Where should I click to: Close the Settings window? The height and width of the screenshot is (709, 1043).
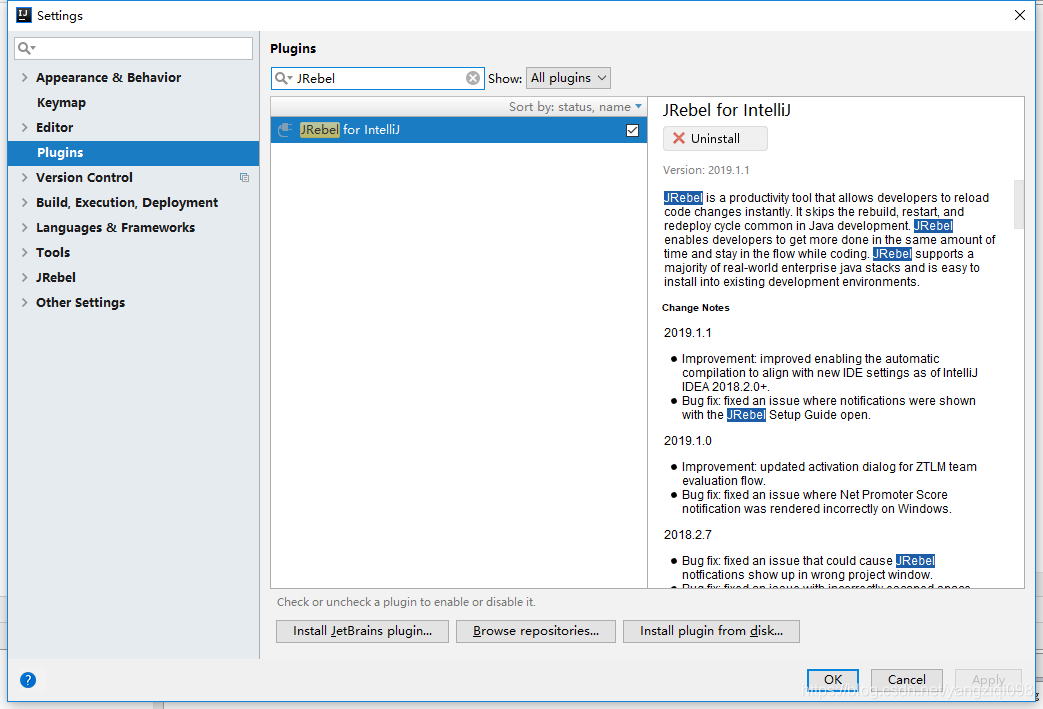tap(1020, 15)
